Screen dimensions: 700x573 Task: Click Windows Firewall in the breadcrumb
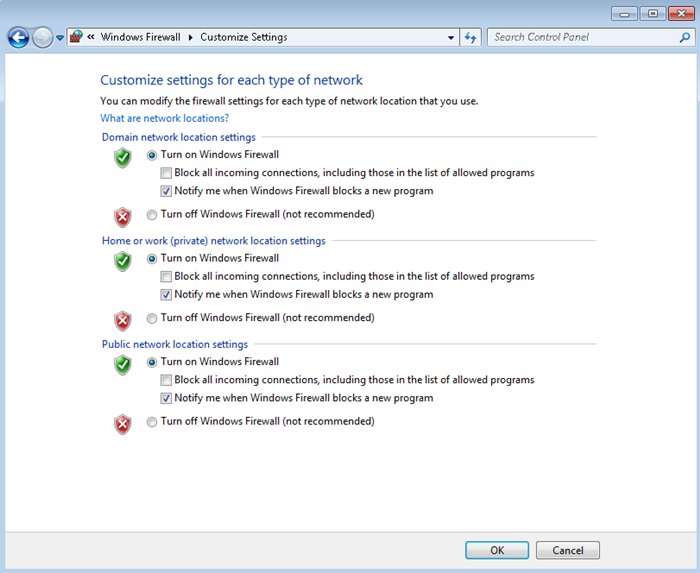(x=141, y=37)
